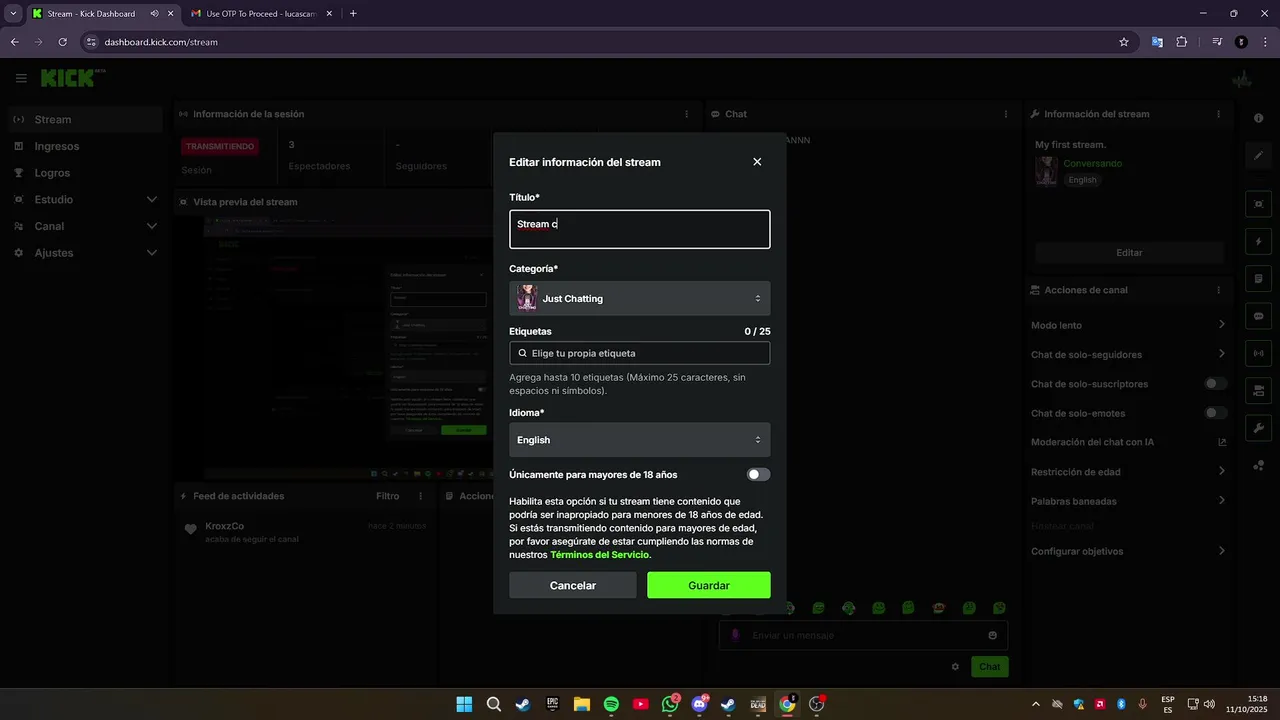Screen dimensions: 1280x720
Task: Open Chrome tab search dropdown
Action: [13, 14]
